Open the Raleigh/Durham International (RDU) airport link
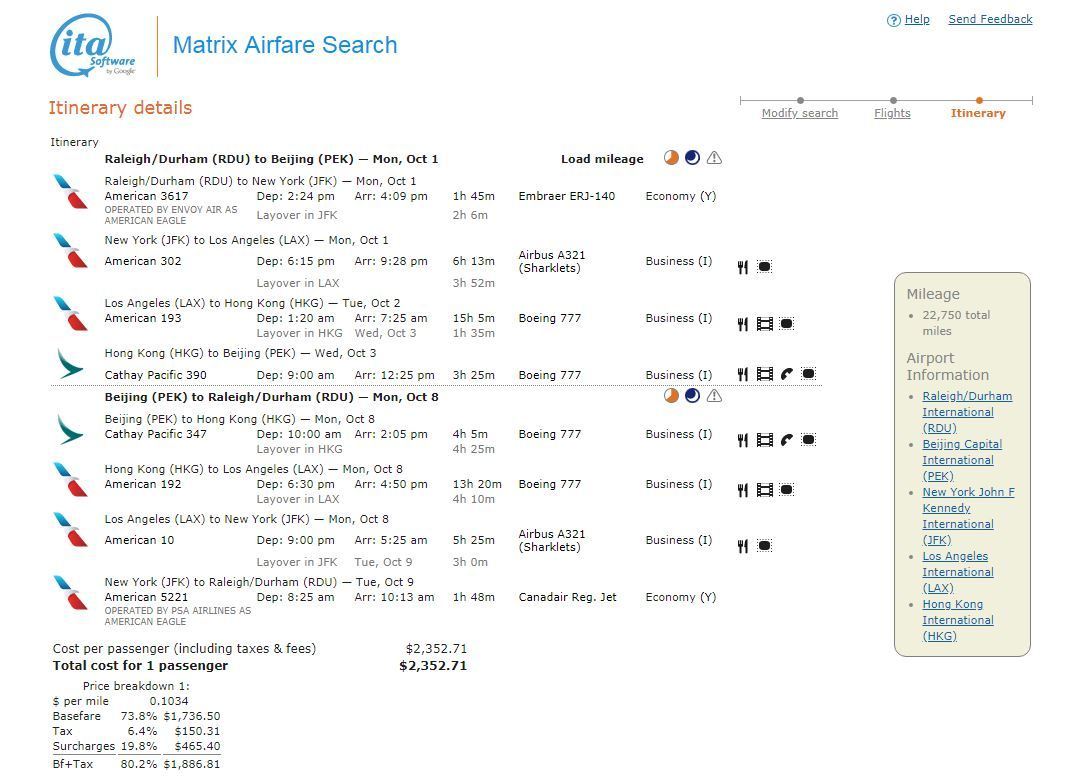This screenshot has height=777, width=1074. pyautogui.click(x=967, y=412)
